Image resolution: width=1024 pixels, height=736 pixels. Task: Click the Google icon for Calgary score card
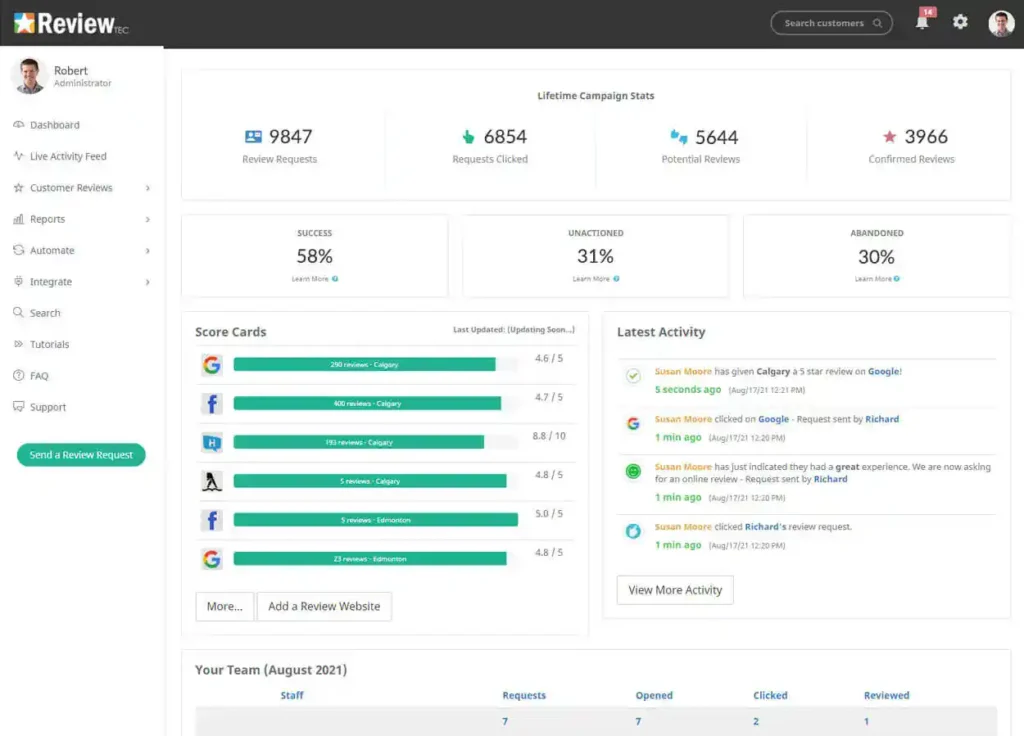[211, 365]
